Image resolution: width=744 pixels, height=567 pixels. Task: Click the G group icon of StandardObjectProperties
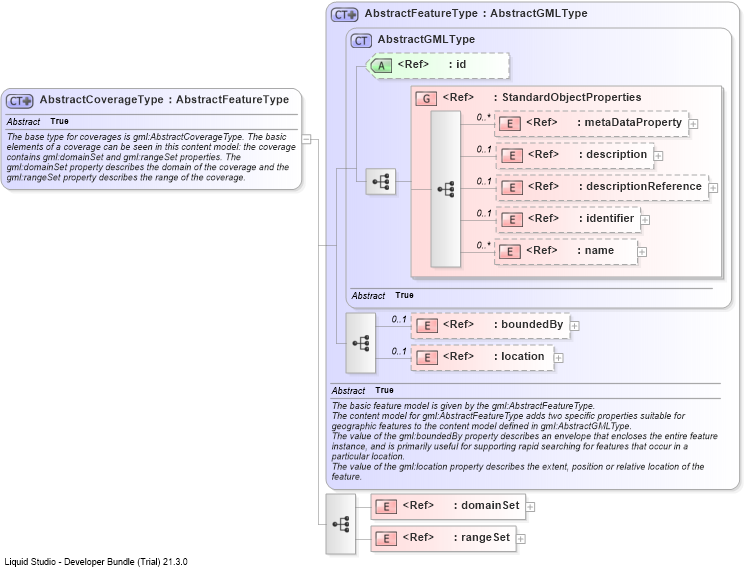point(426,99)
